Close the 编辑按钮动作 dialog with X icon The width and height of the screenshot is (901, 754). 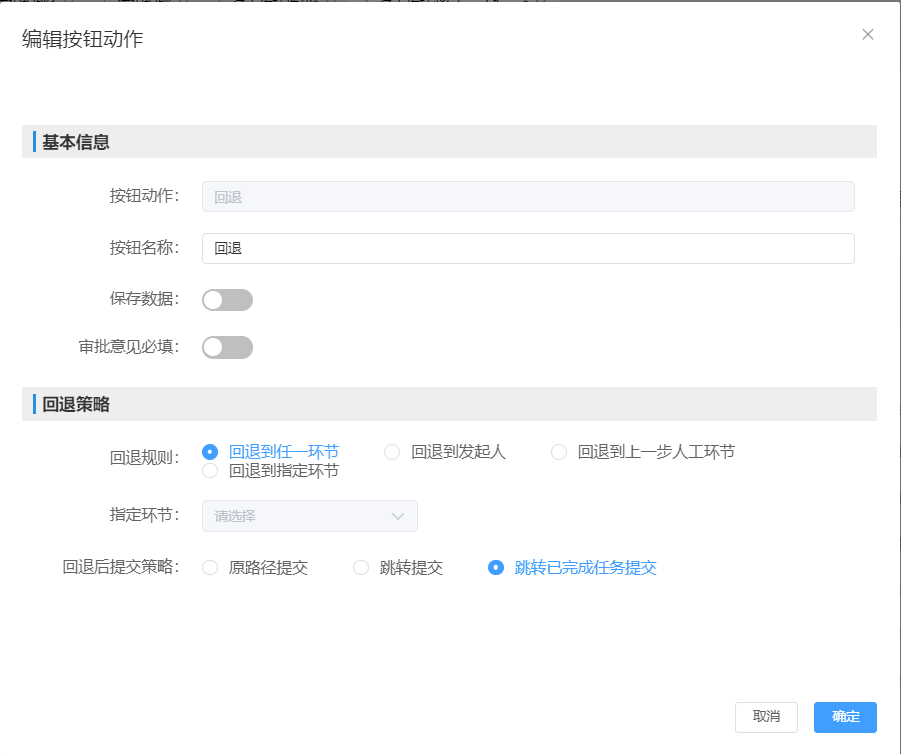click(868, 34)
